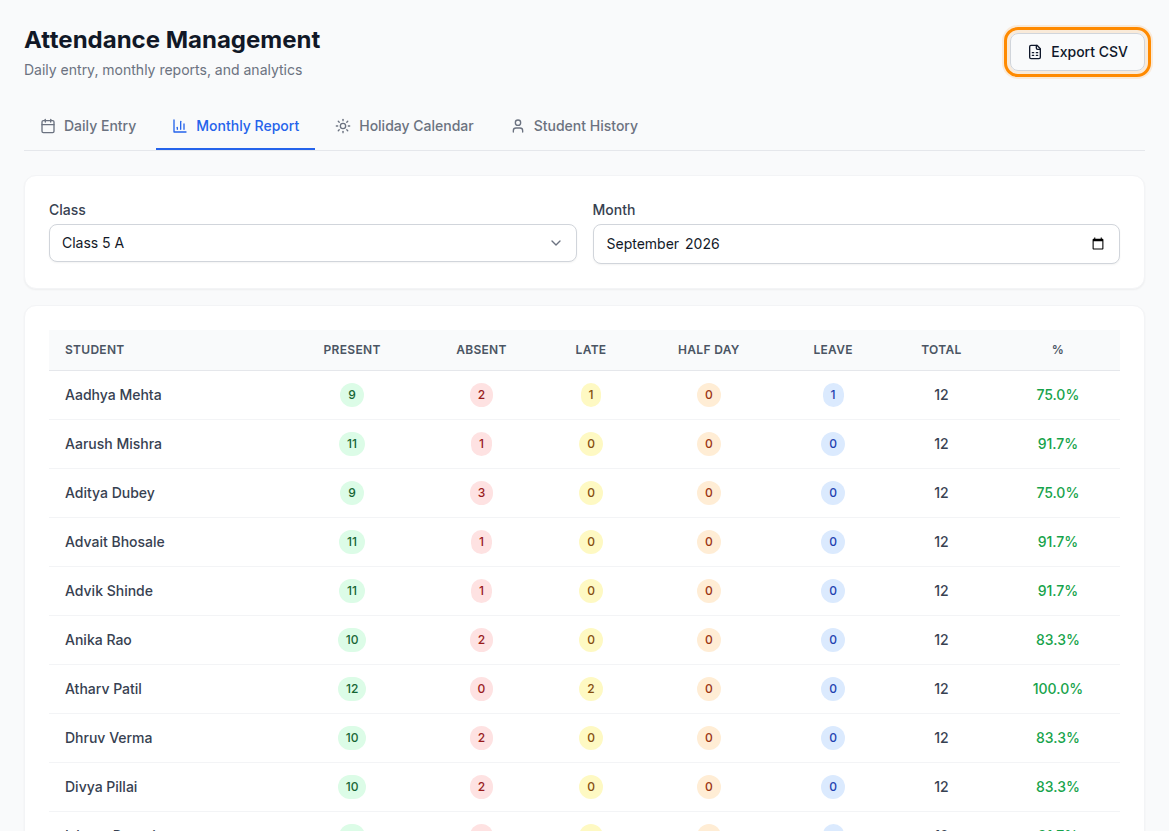Viewport: 1169px width, 831px height.
Task: Click the Export CSV button
Action: [x=1077, y=52]
